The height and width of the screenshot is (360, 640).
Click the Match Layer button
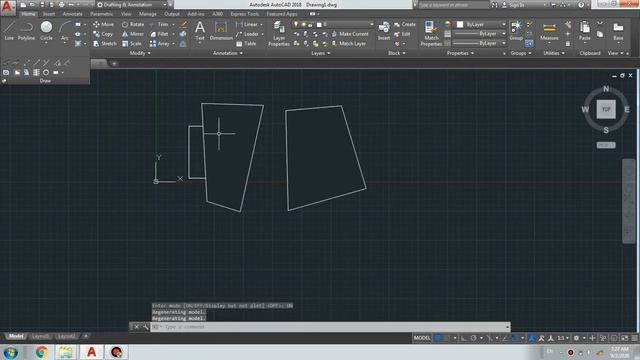point(349,43)
